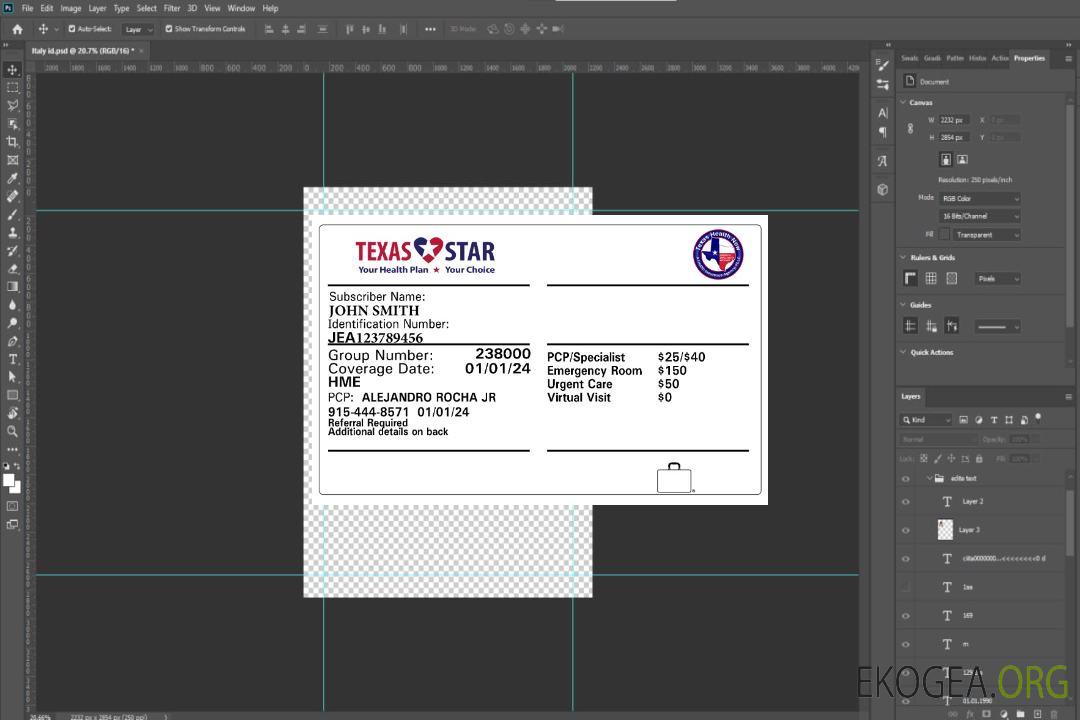Open the Window menu
This screenshot has height=720, width=1080.
coord(241,8)
